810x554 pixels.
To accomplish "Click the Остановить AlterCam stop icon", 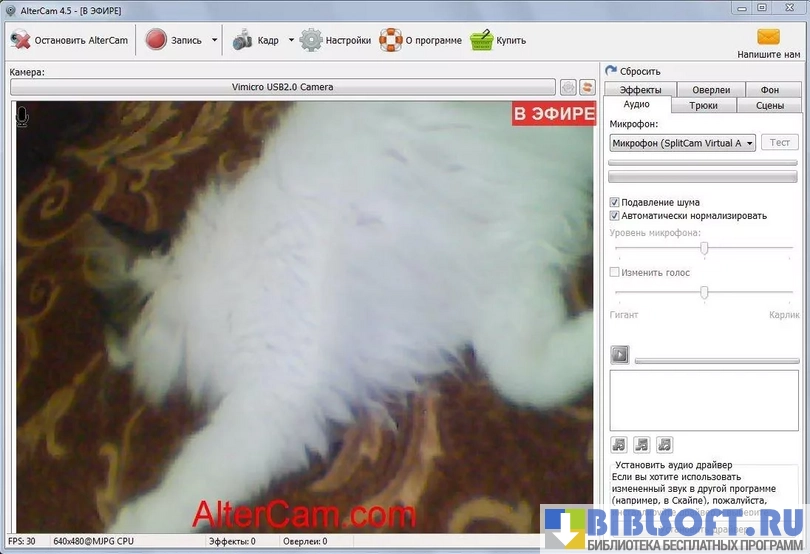I will click(20, 41).
